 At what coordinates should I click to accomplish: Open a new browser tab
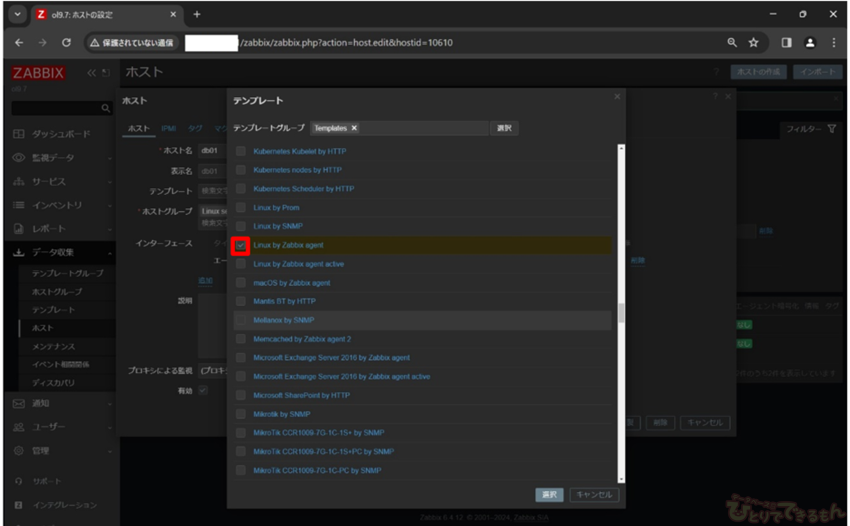(197, 14)
